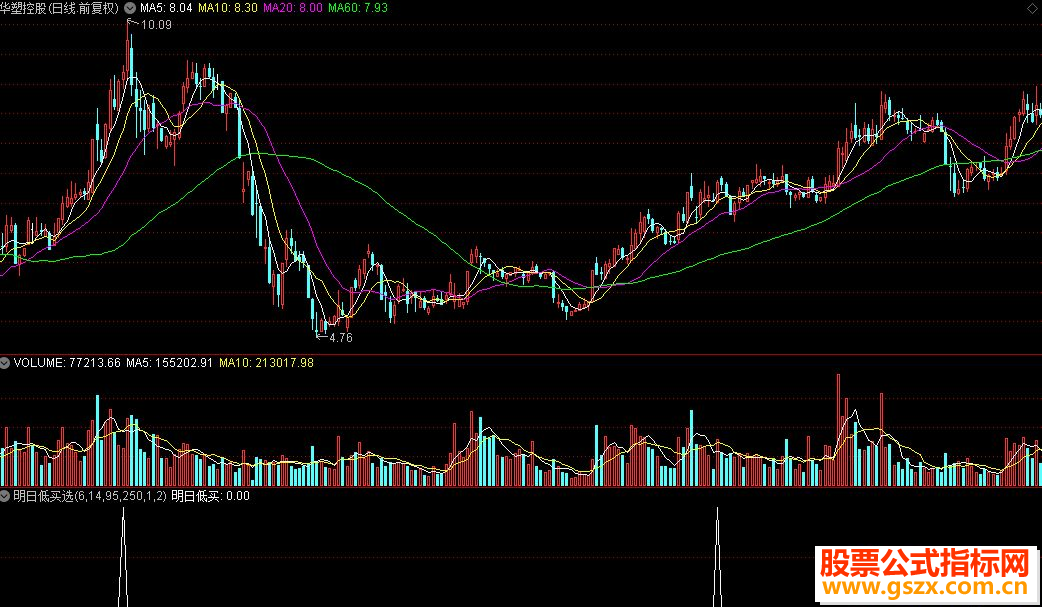Click the VOLUME: 77213.66 label
Viewport: 1042px width, 607px height.
67,363
